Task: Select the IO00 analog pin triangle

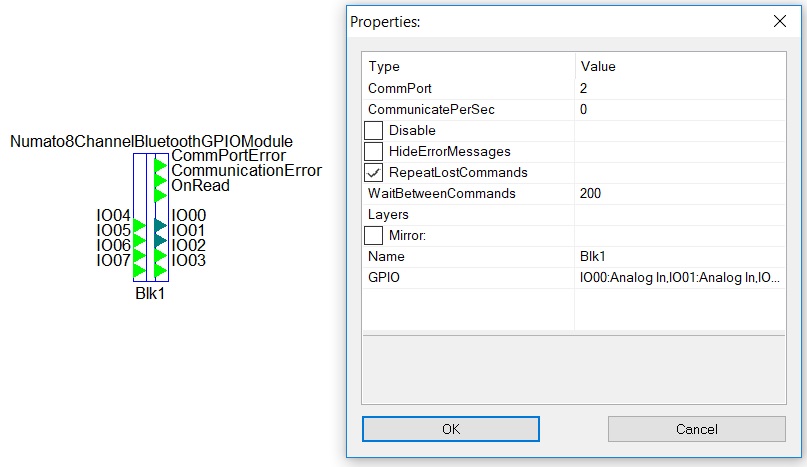Action: [160, 226]
